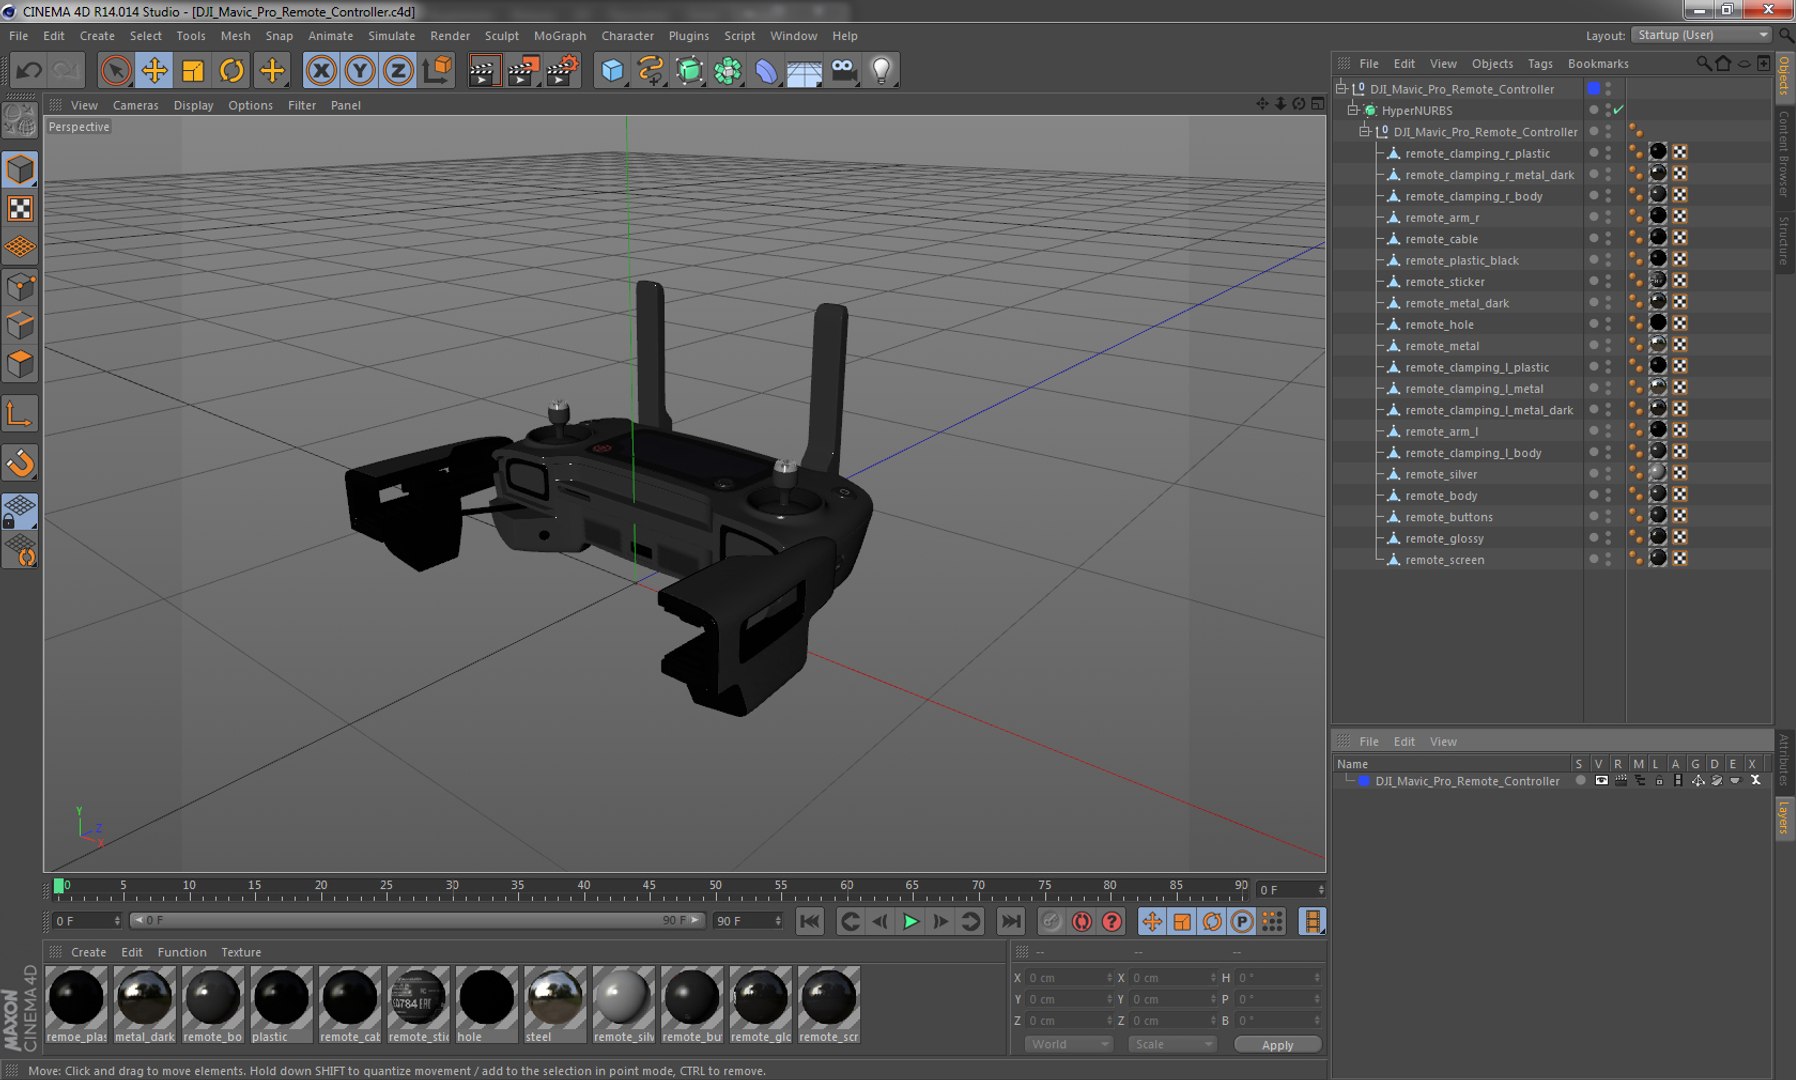
Task: Click the Enable Axis tool icon
Action: (x=20, y=414)
